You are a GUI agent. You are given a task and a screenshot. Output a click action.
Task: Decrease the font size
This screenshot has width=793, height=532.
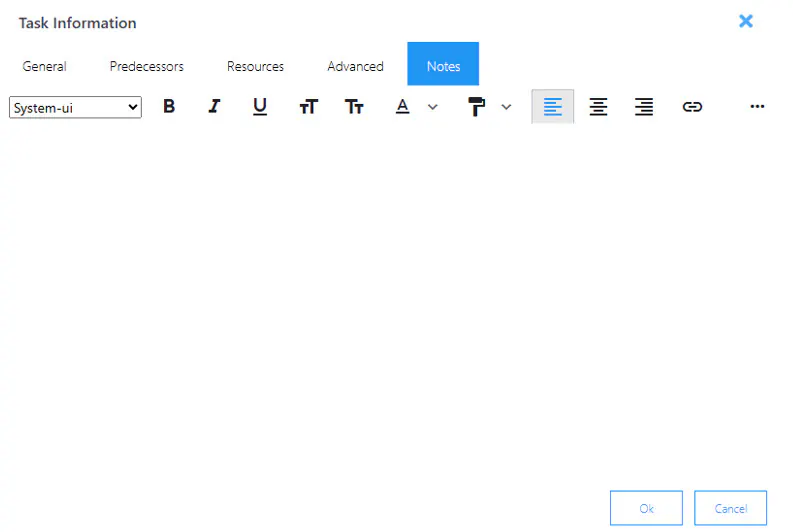tap(354, 107)
